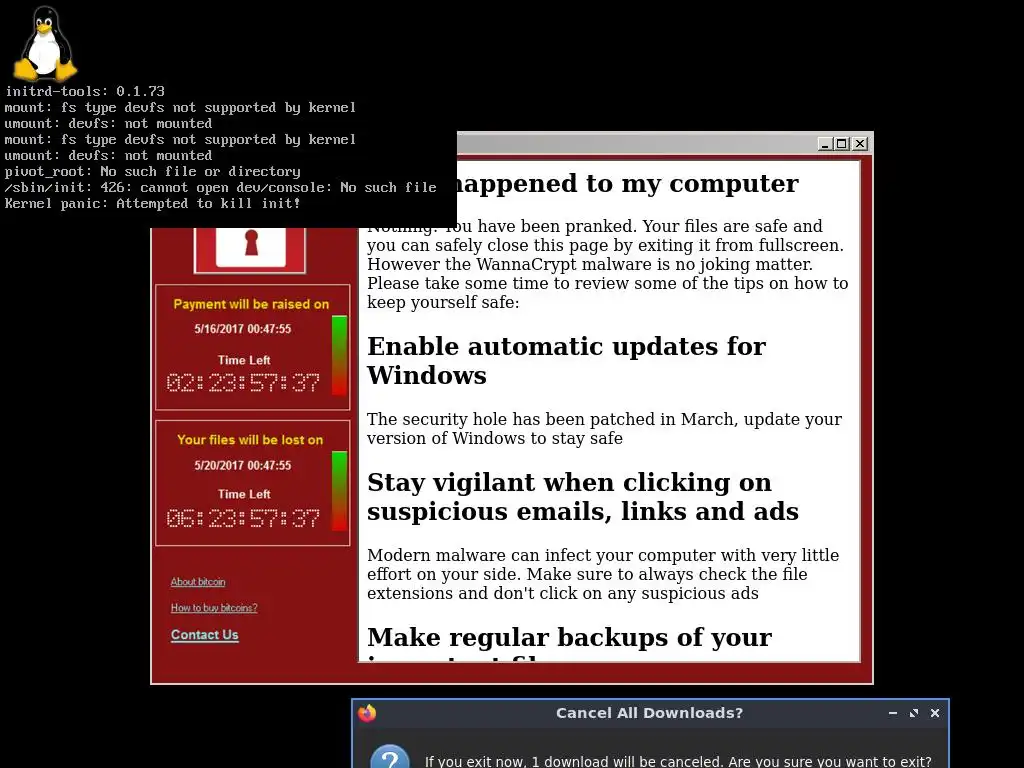Viewport: 1024px width, 768px height.
Task: Click paragraph about security hole patched in March
Action: click(x=604, y=428)
